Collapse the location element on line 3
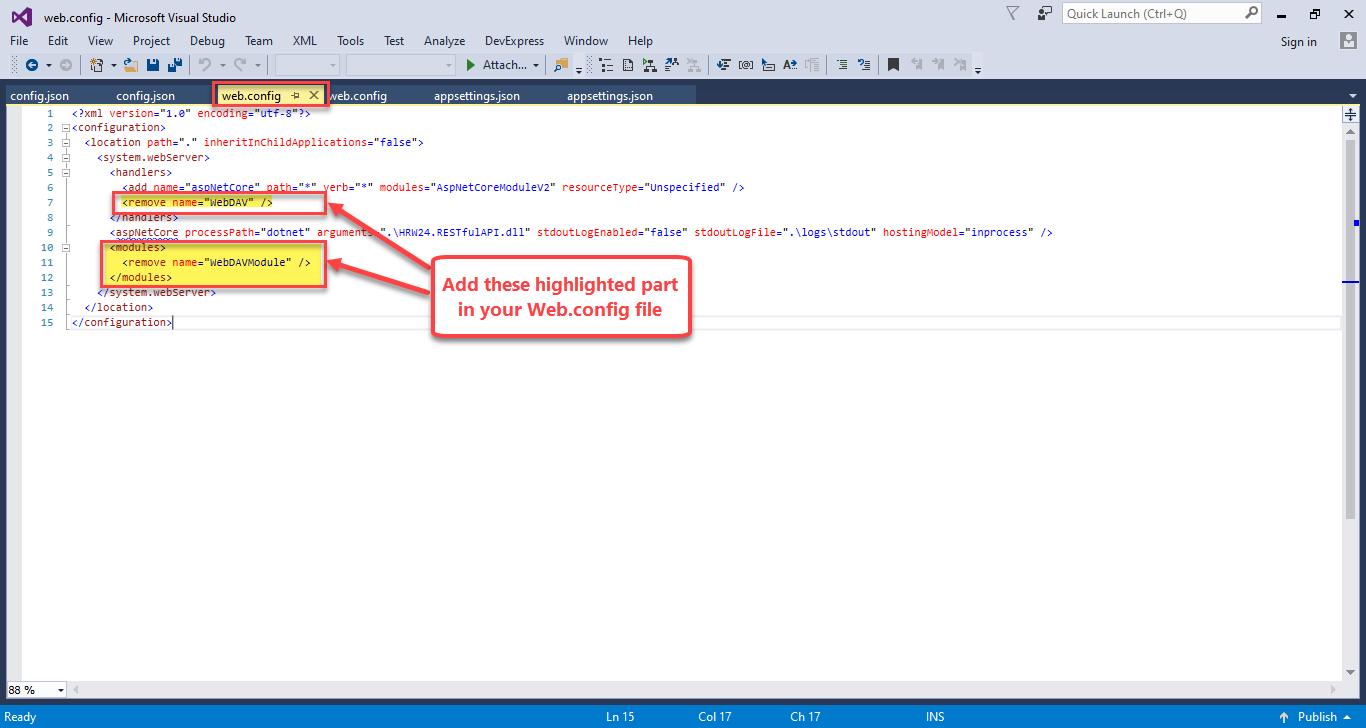 pyautogui.click(x=66, y=142)
